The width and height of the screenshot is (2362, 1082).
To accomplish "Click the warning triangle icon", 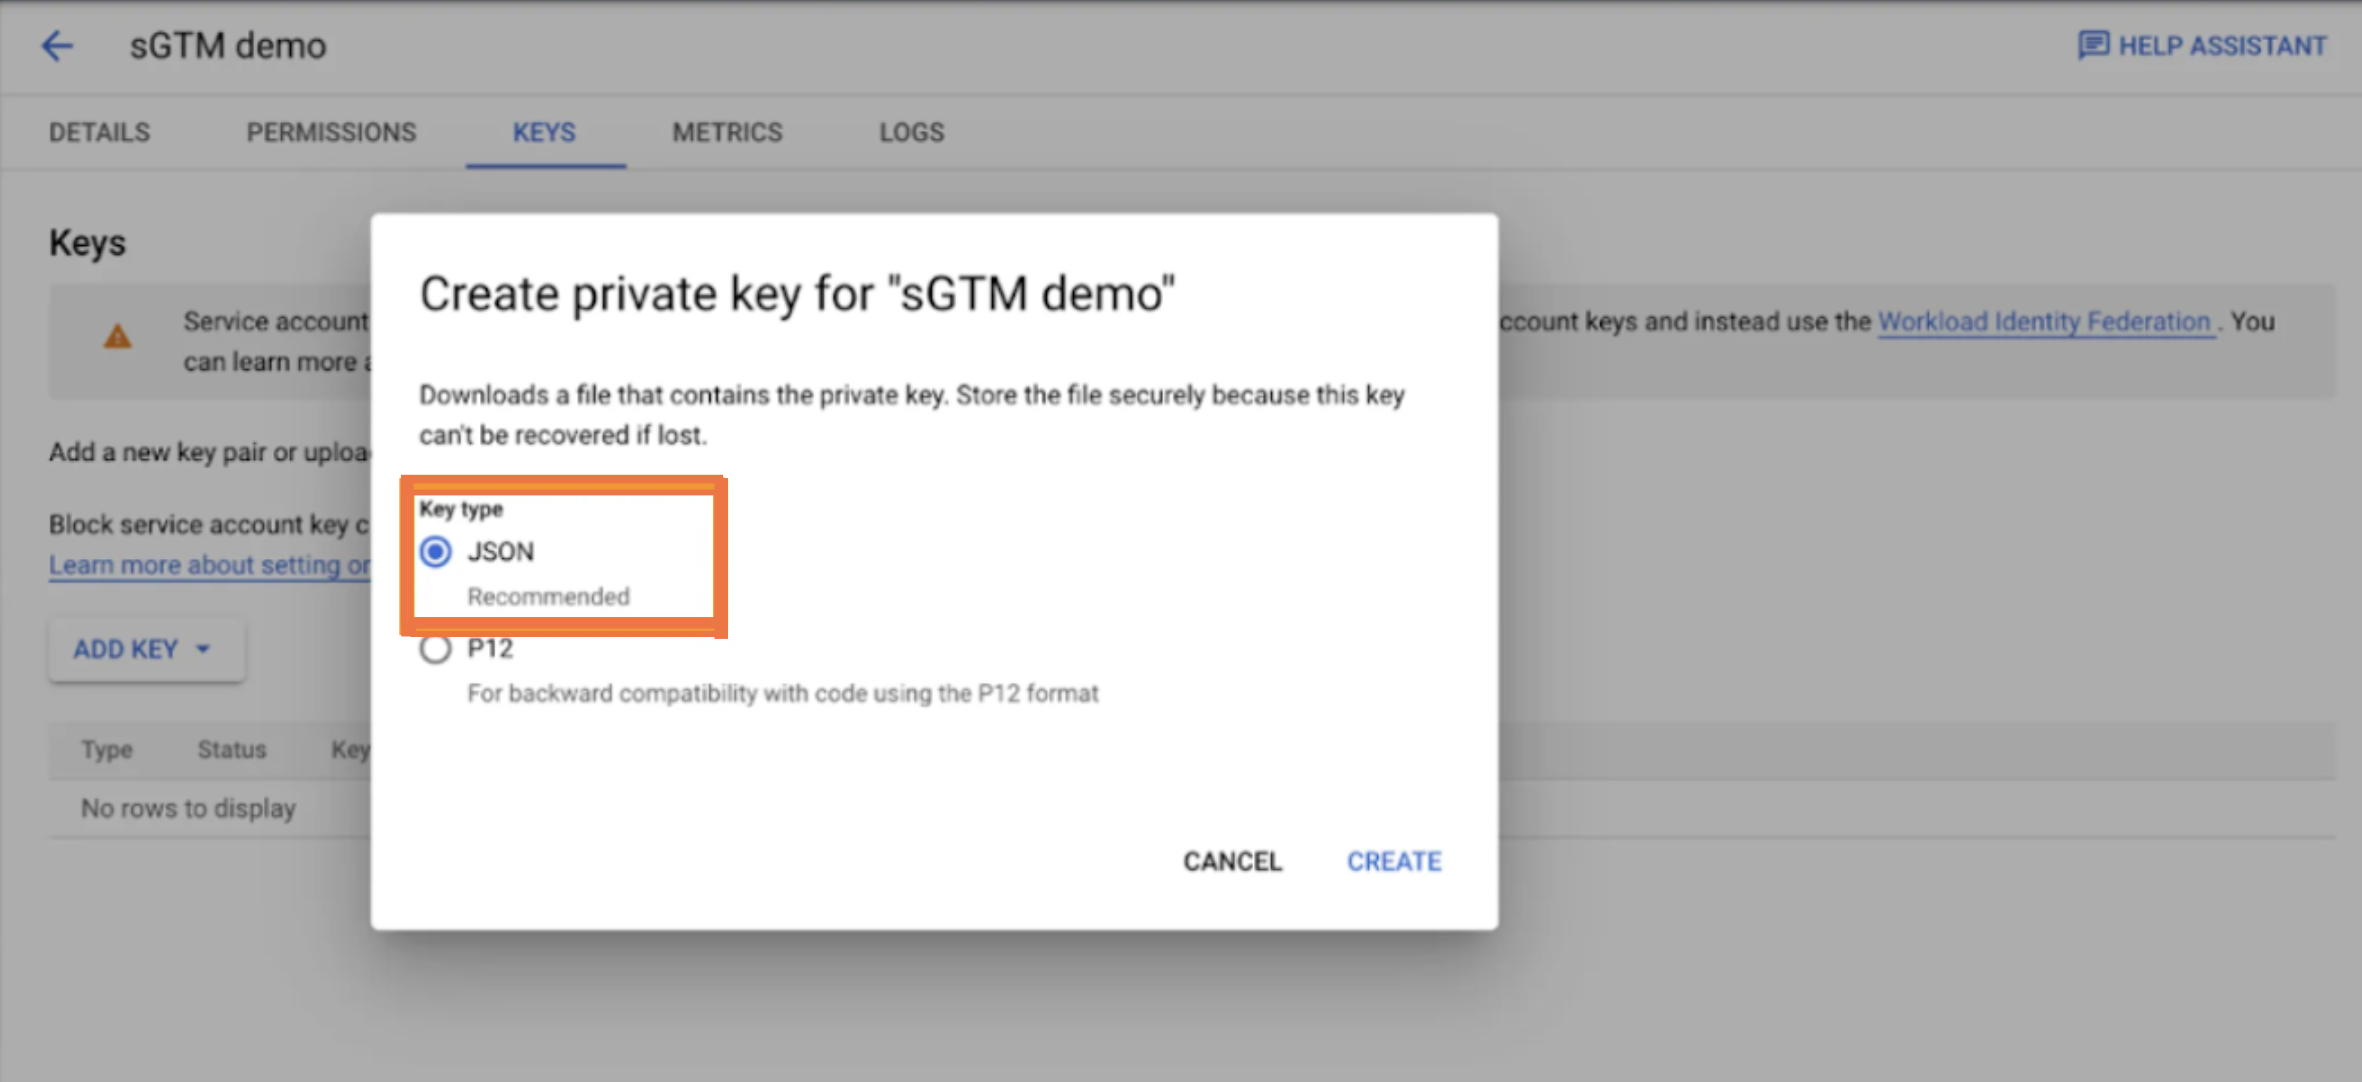I will coord(118,337).
